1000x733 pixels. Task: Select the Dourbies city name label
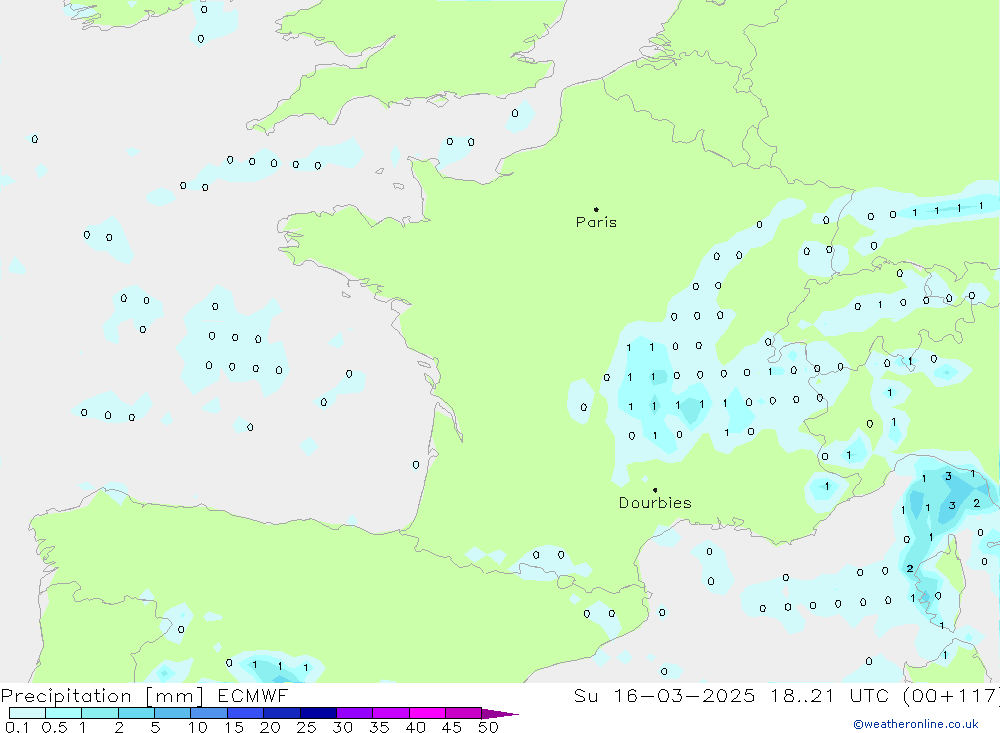tap(655, 503)
